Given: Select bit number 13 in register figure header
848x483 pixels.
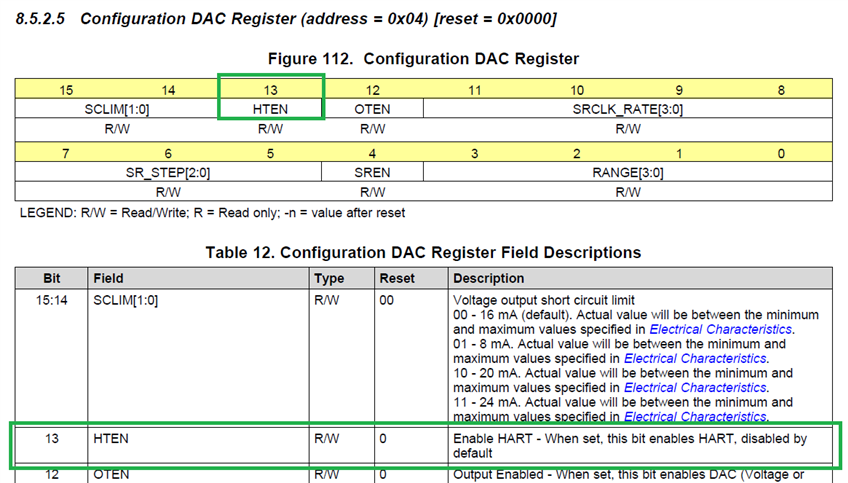Looking at the screenshot, I should (270, 90).
